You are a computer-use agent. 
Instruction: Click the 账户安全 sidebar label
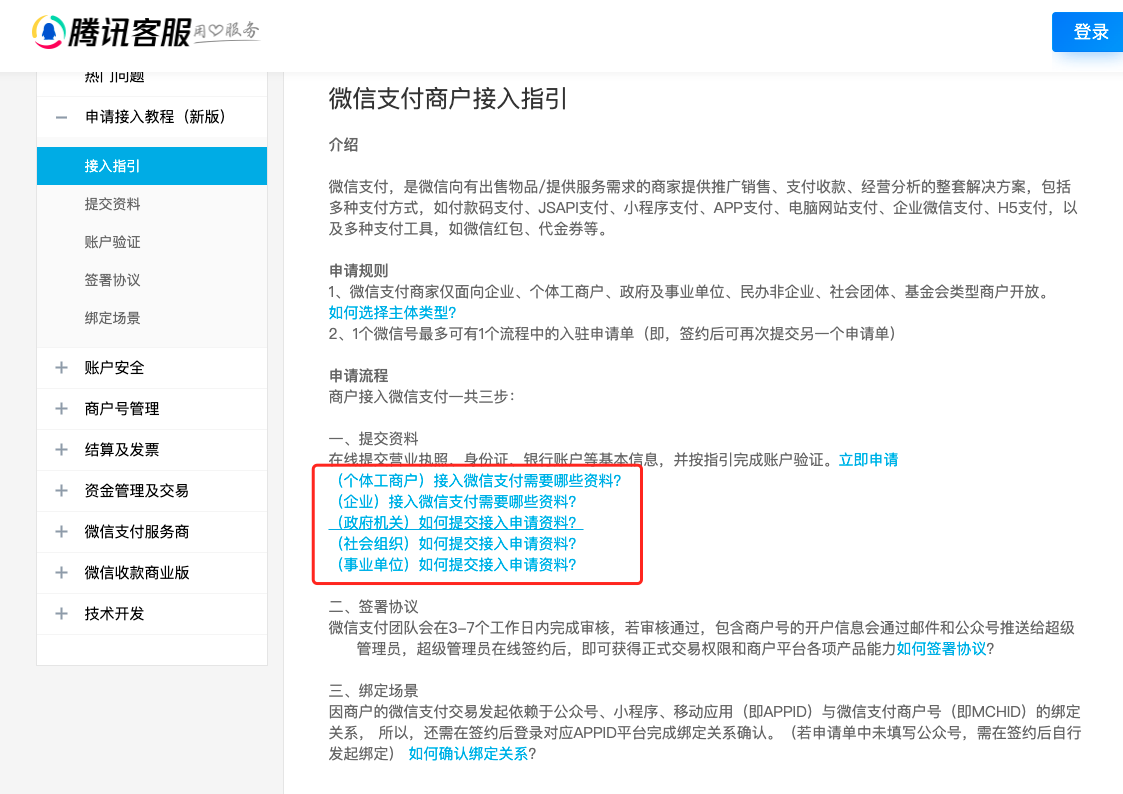pos(115,368)
